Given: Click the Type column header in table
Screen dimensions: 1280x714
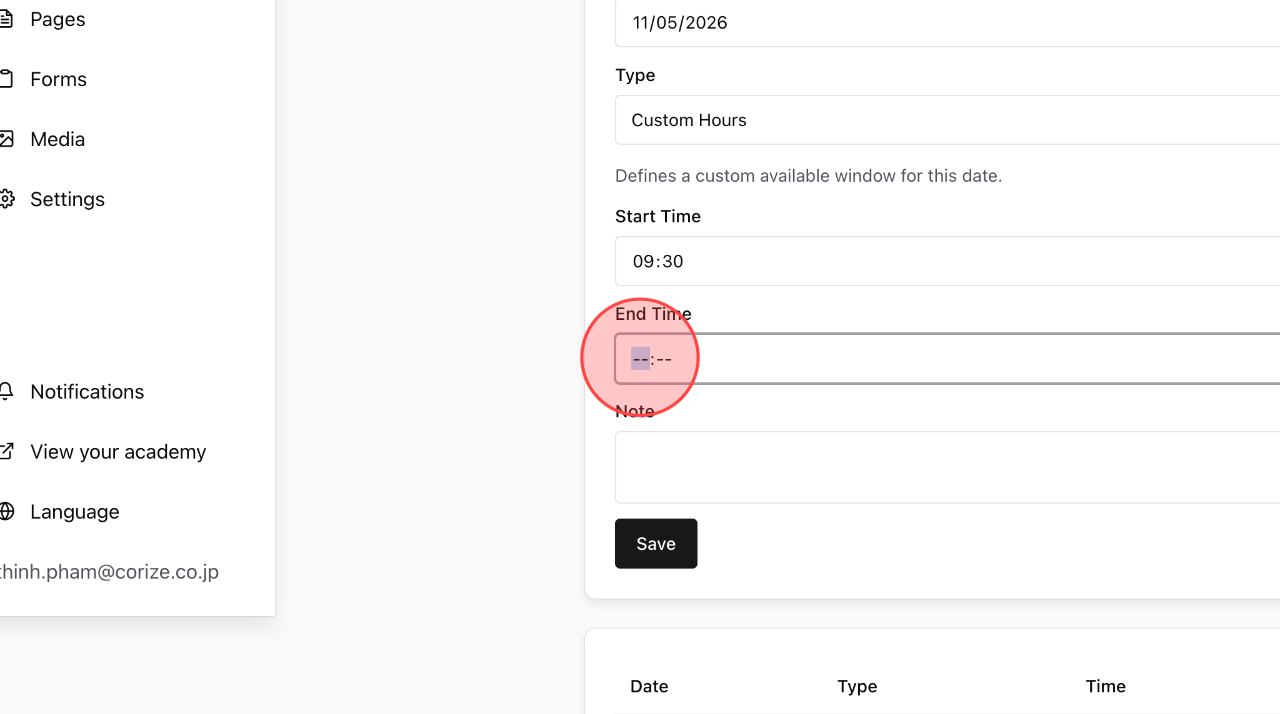Looking at the screenshot, I should [857, 686].
